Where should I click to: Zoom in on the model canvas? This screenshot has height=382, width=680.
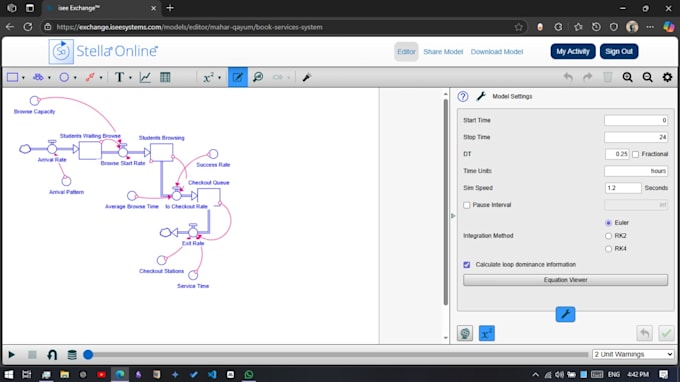click(628, 77)
